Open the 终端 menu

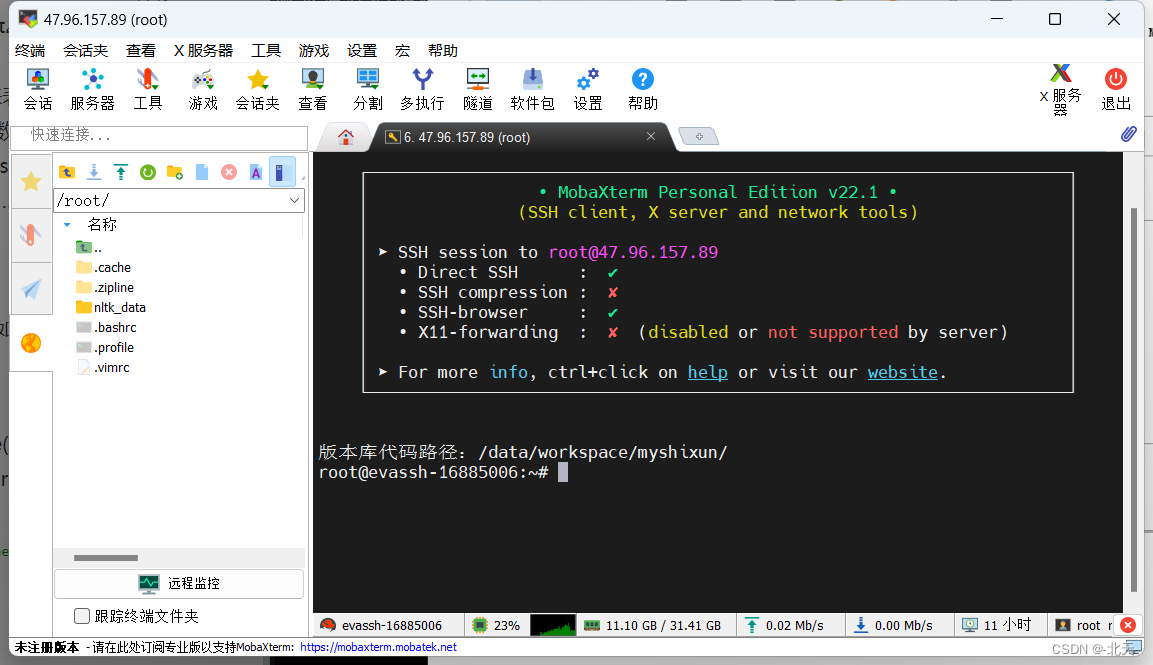tap(30, 50)
